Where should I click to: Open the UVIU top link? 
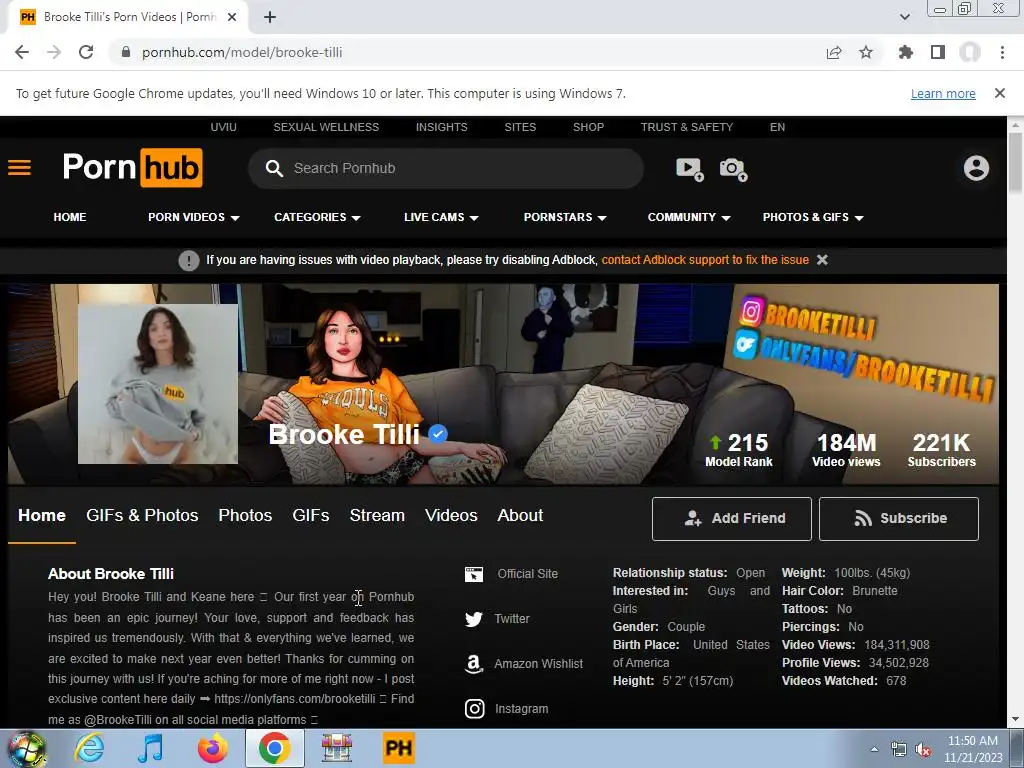[x=223, y=127]
